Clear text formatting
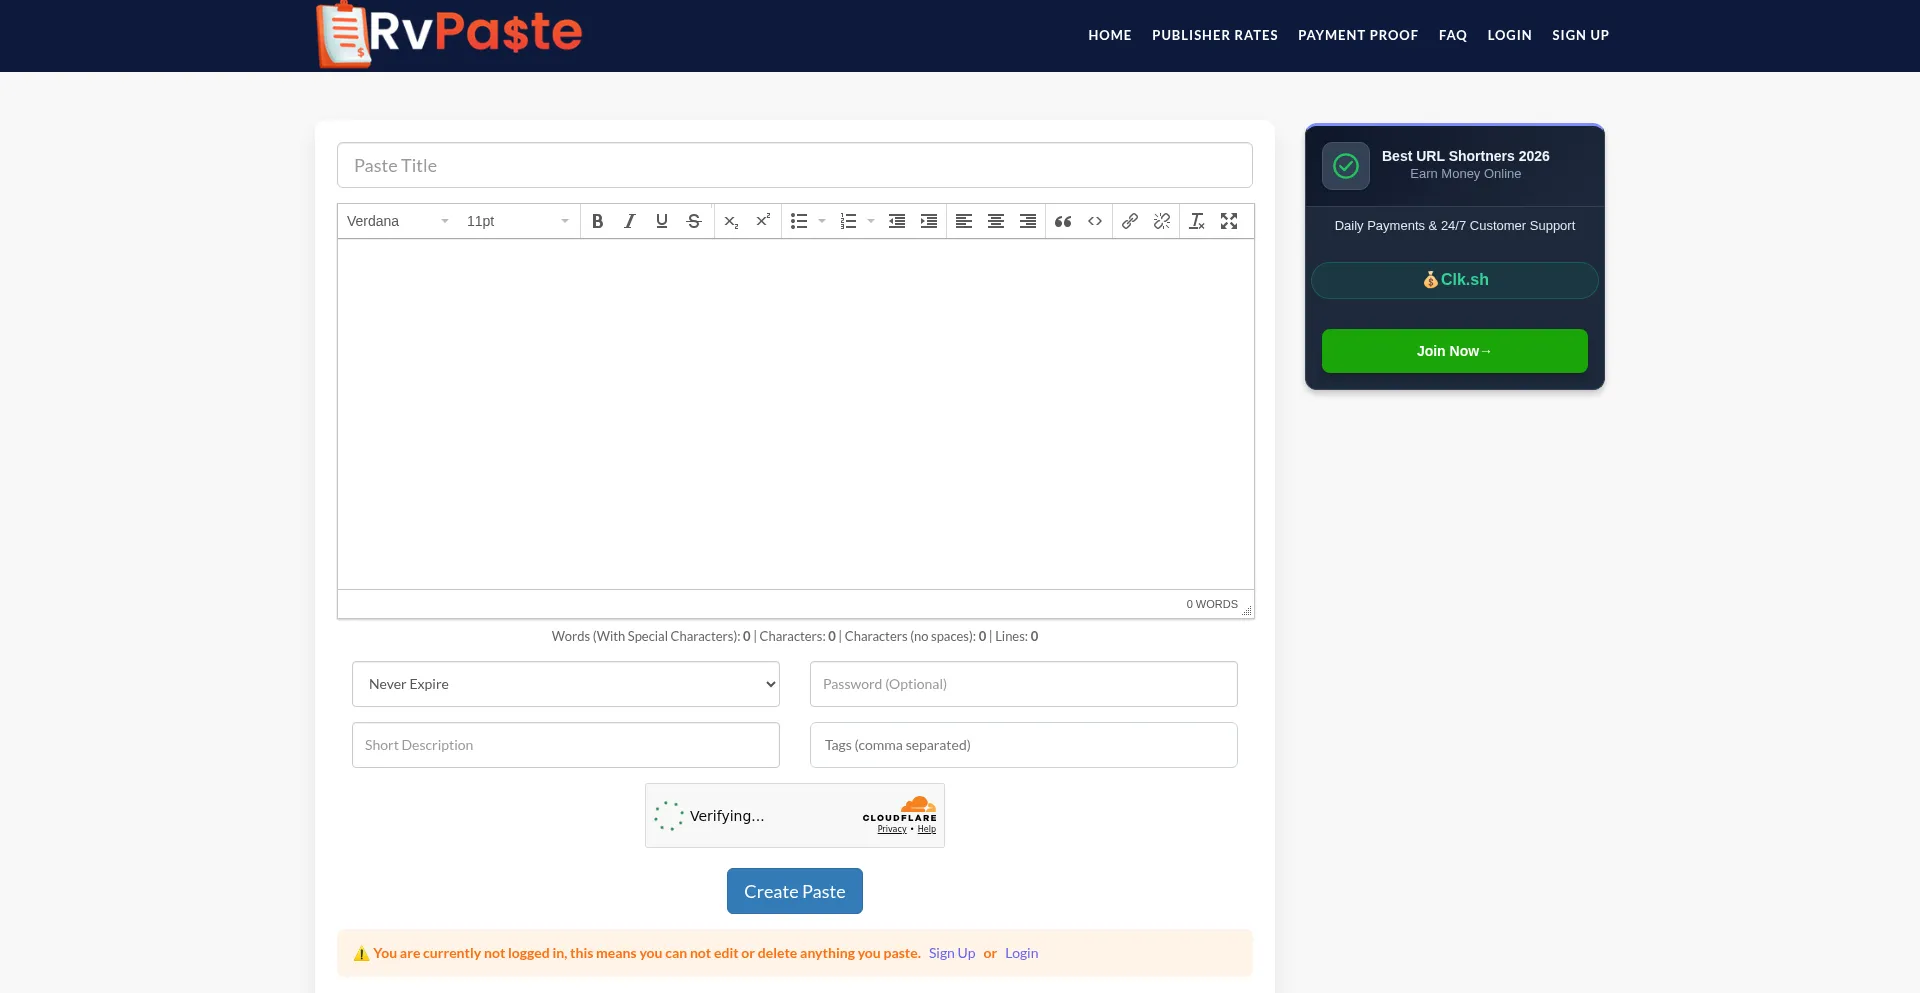The height and width of the screenshot is (993, 1920). (x=1197, y=221)
